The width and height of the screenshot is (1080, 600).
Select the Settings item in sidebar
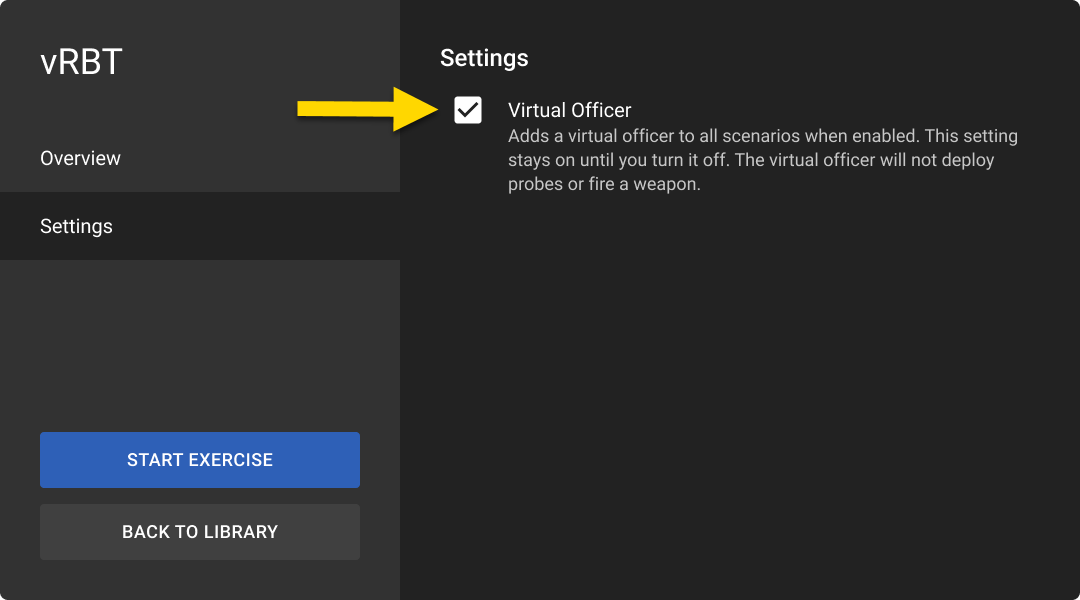(76, 226)
